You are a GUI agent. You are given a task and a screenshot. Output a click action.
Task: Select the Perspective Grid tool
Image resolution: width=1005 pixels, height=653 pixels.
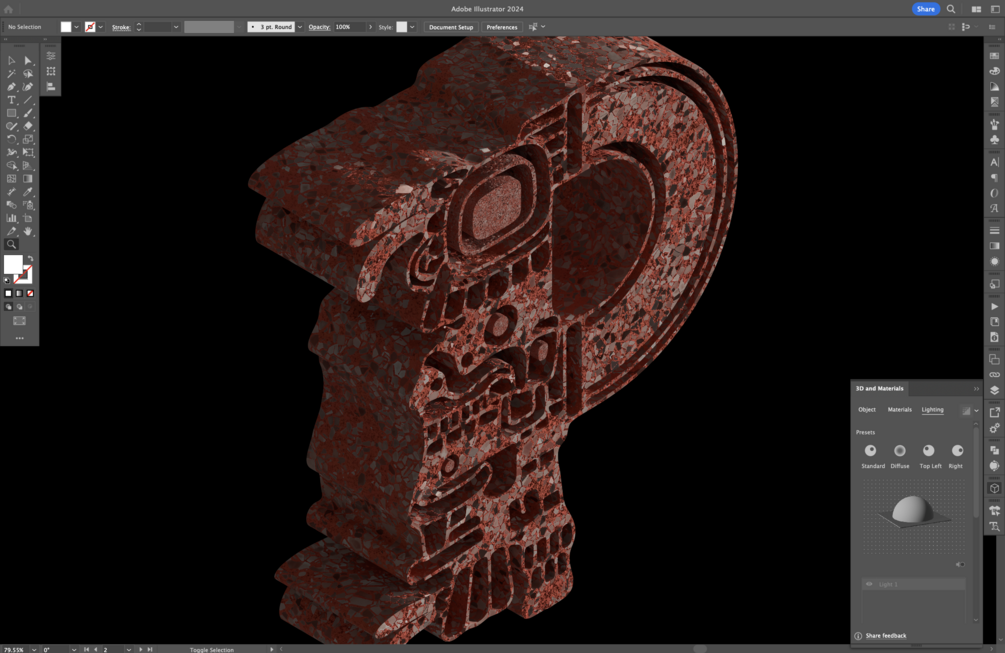pos(28,165)
